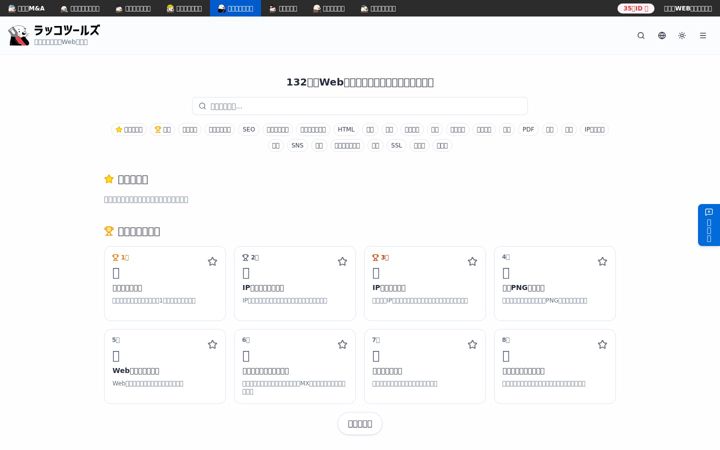Screen dimensions: 720x450
Task: Select the category chip starting with IP
Action: (x=594, y=129)
